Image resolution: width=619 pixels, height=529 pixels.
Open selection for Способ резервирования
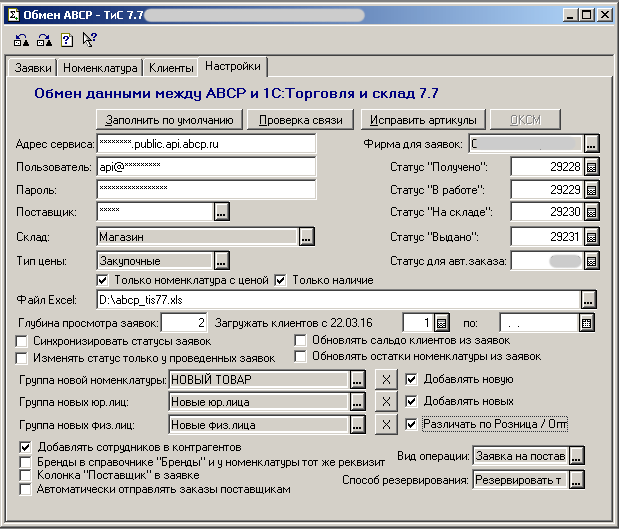tap(576, 480)
